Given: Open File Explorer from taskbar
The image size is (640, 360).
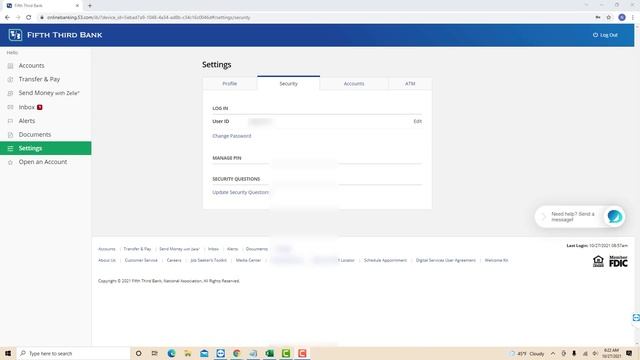Looking at the screenshot, I should coord(188,353).
